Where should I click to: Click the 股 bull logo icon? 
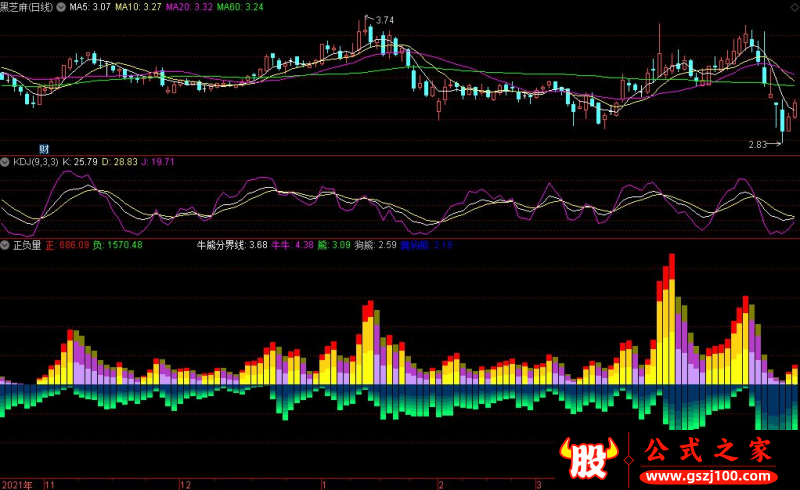[x=589, y=458]
